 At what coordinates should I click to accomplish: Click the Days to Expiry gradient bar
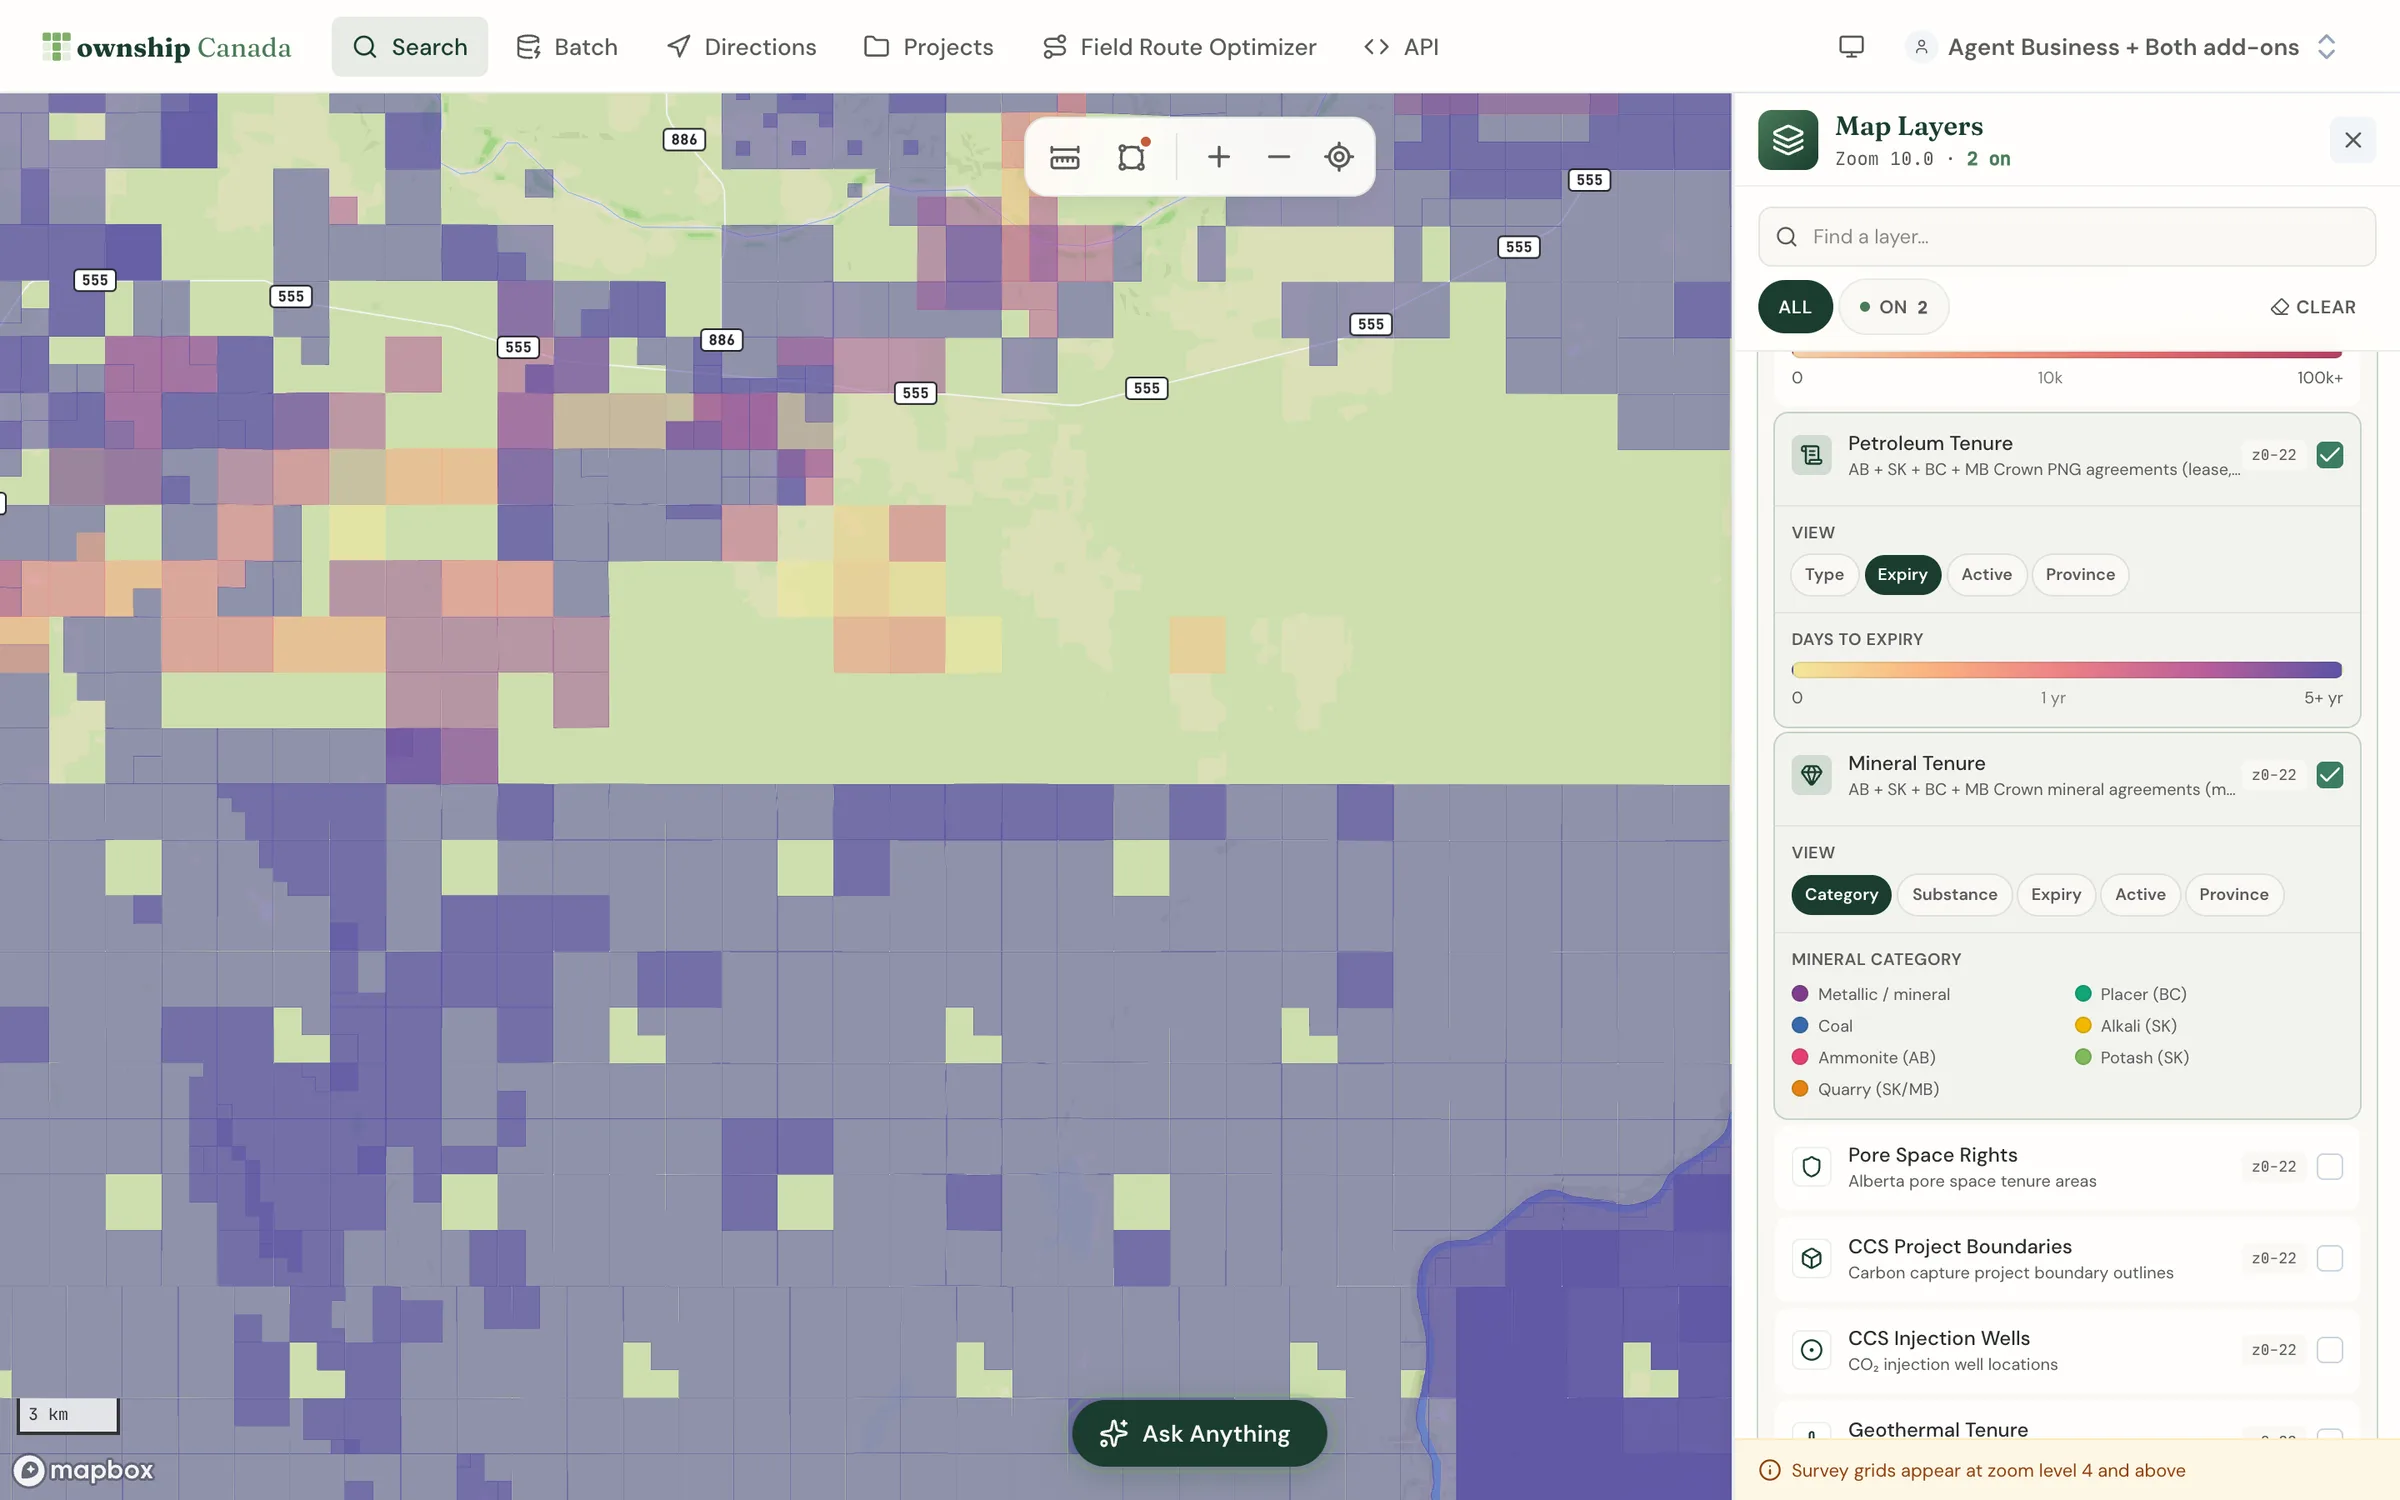(2066, 670)
